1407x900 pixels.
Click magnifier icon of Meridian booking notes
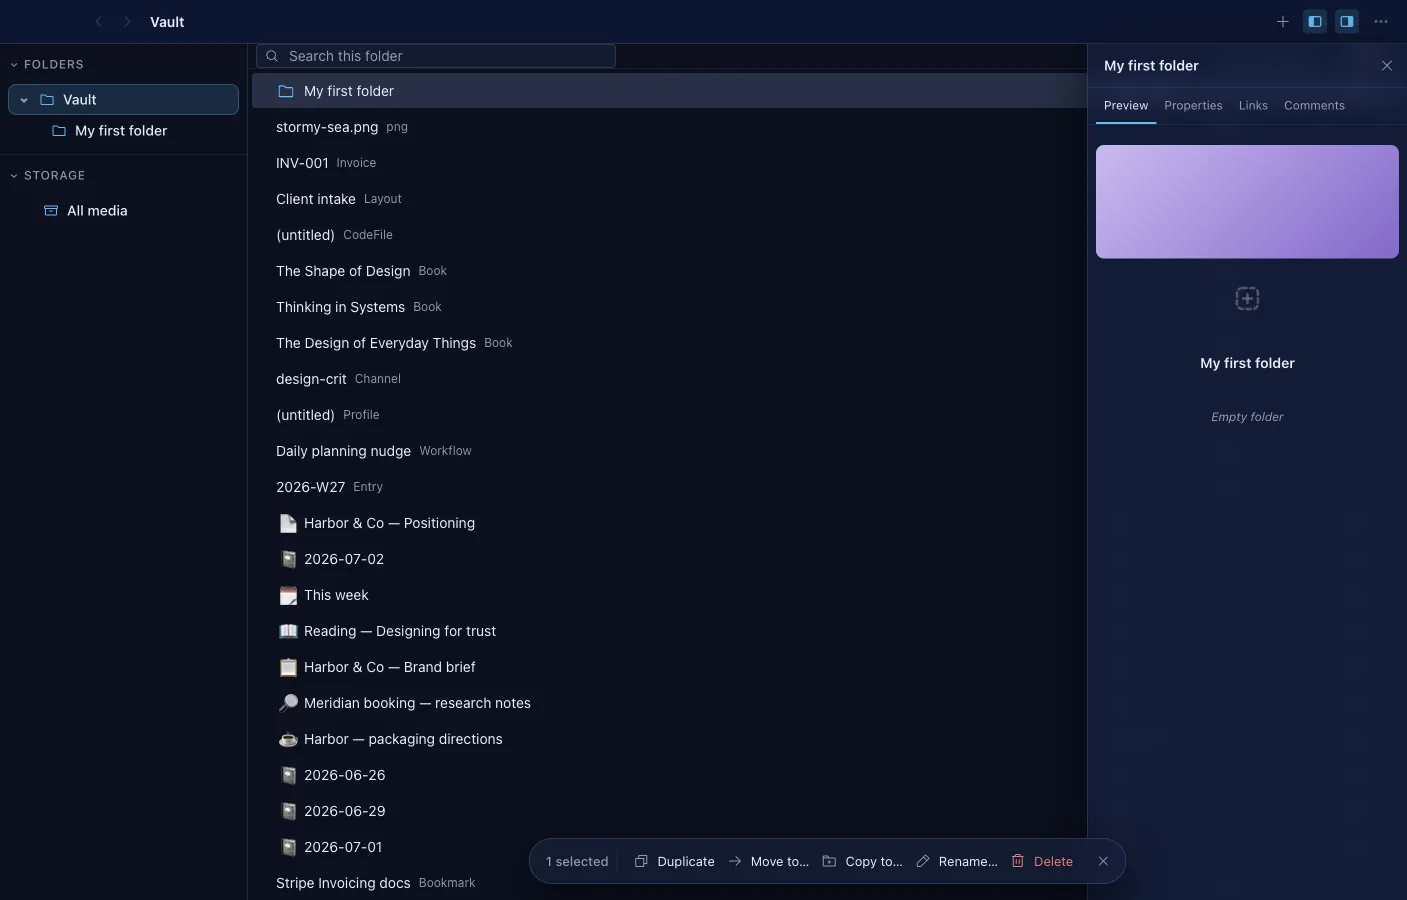coord(288,703)
